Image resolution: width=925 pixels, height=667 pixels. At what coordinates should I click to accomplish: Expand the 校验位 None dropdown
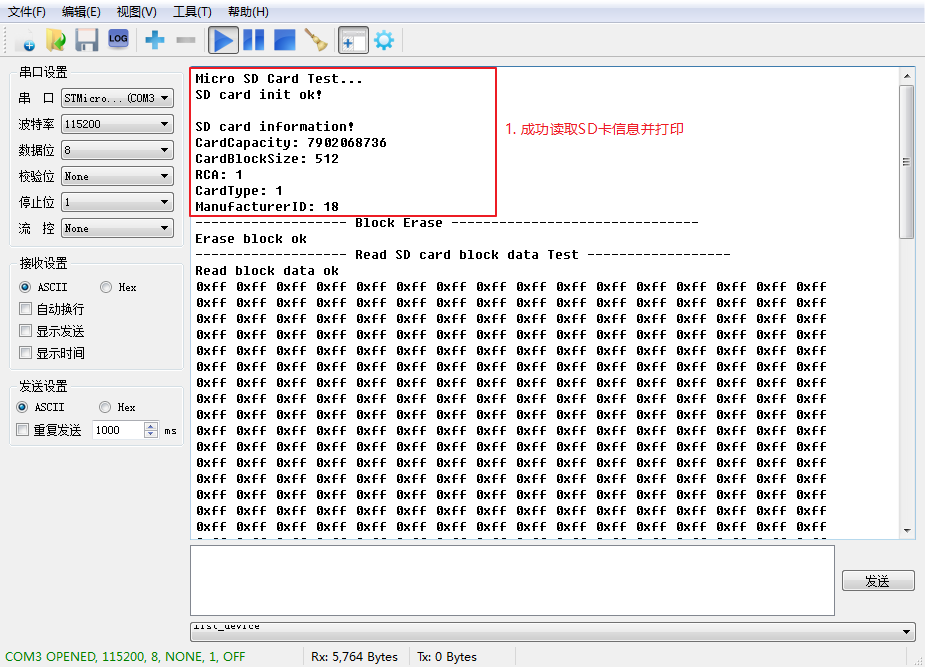117,176
